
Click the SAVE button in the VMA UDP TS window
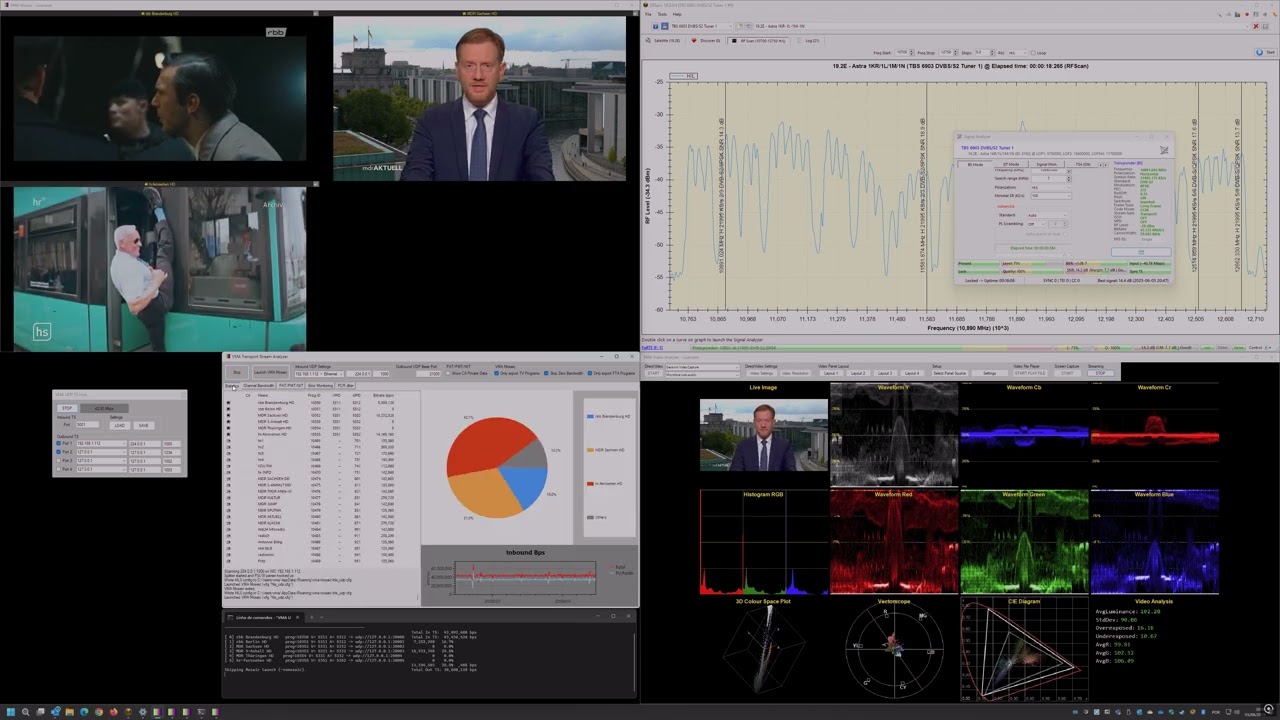tap(144, 426)
